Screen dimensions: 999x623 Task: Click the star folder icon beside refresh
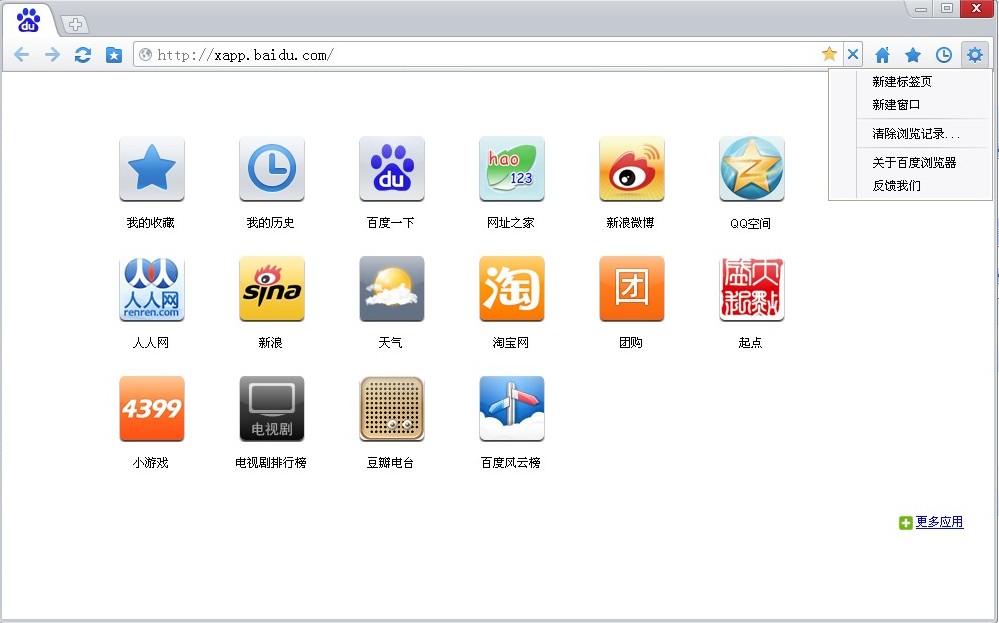(x=113, y=55)
